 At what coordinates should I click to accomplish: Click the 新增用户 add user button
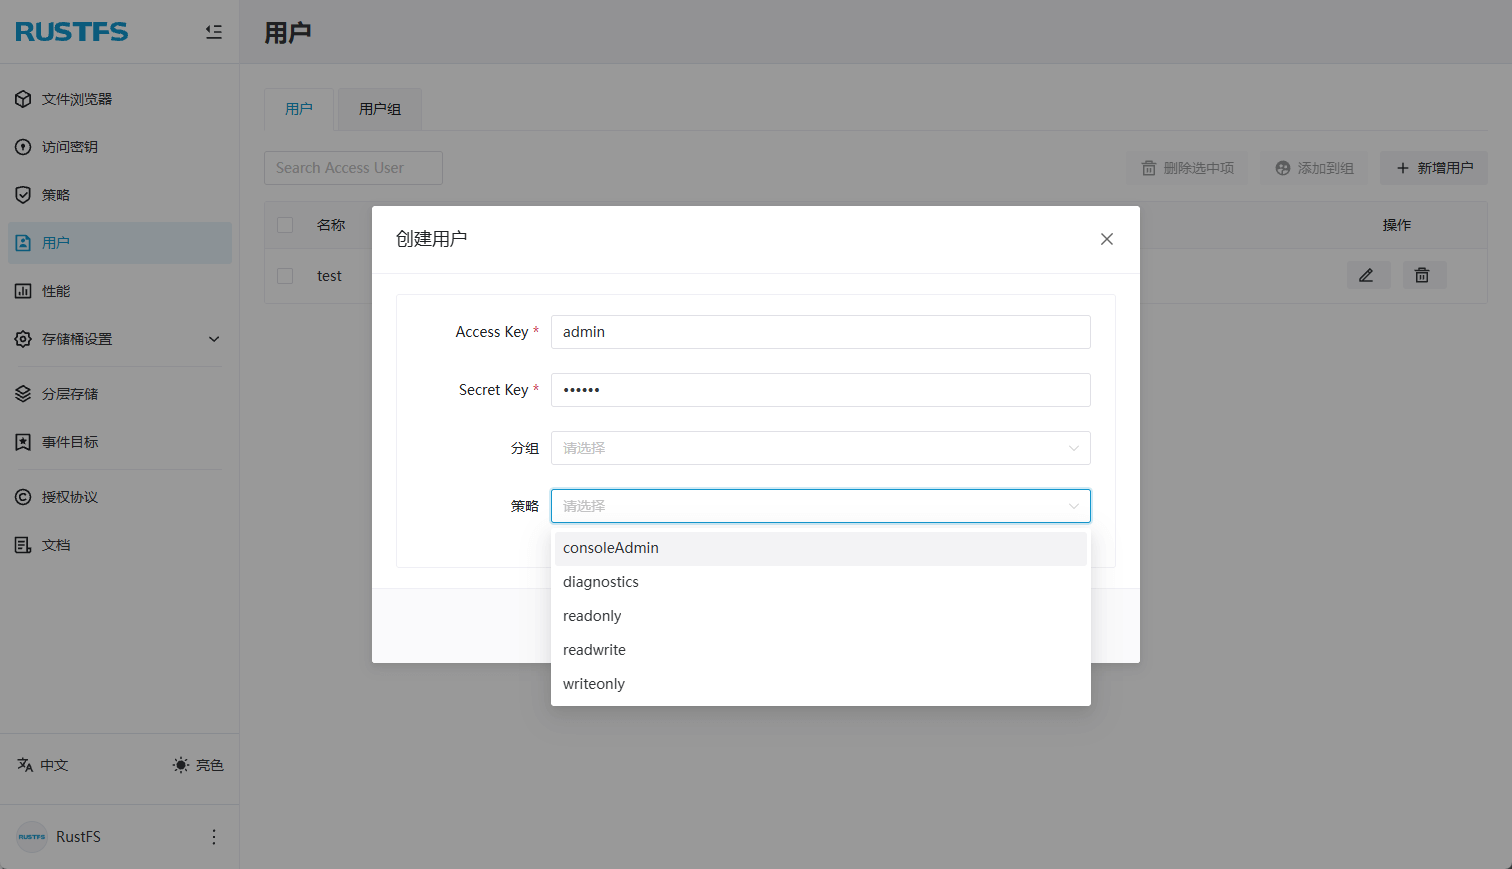[1434, 168]
